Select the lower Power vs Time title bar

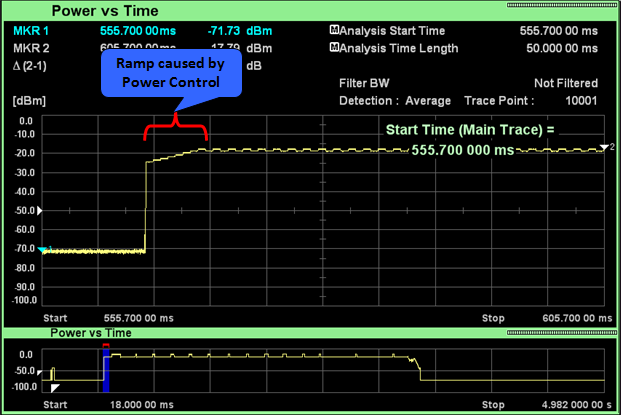click(90, 331)
